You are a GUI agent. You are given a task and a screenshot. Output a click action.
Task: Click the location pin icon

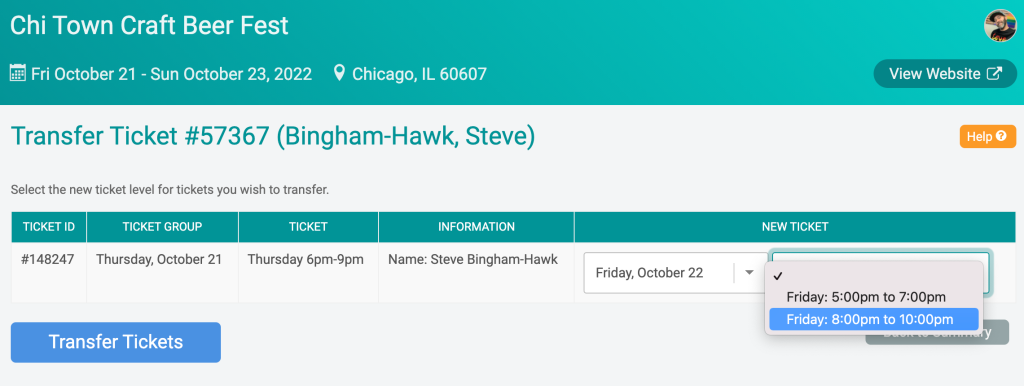click(339, 73)
